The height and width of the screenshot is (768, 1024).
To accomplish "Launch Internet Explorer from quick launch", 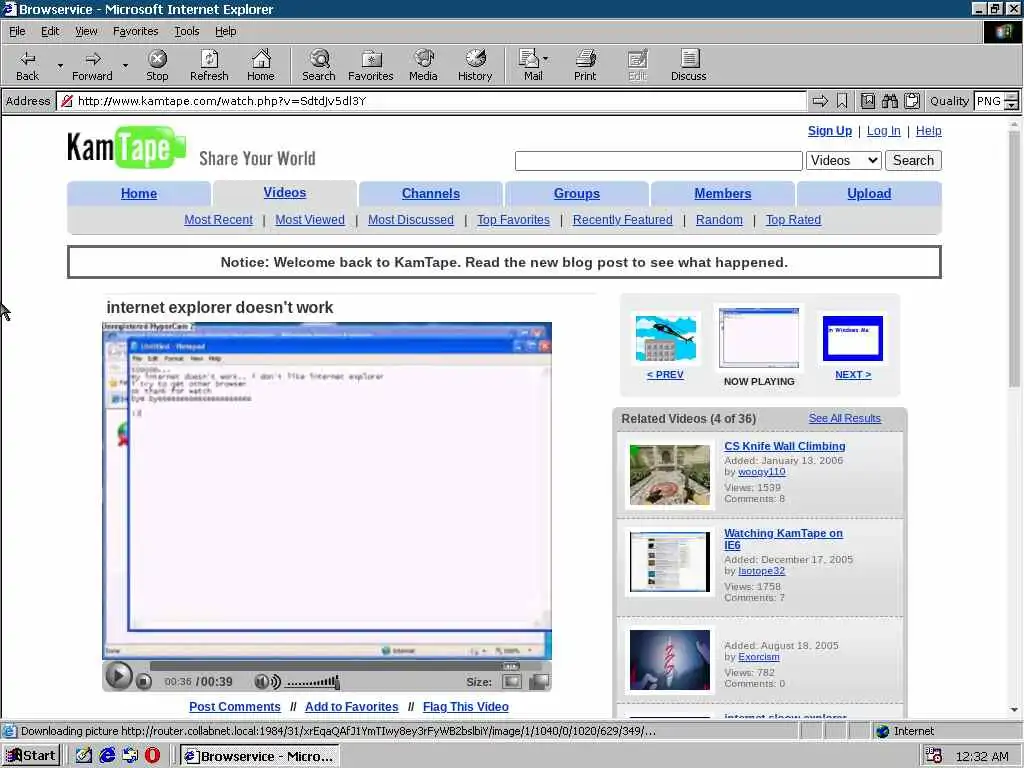I will click(x=107, y=756).
